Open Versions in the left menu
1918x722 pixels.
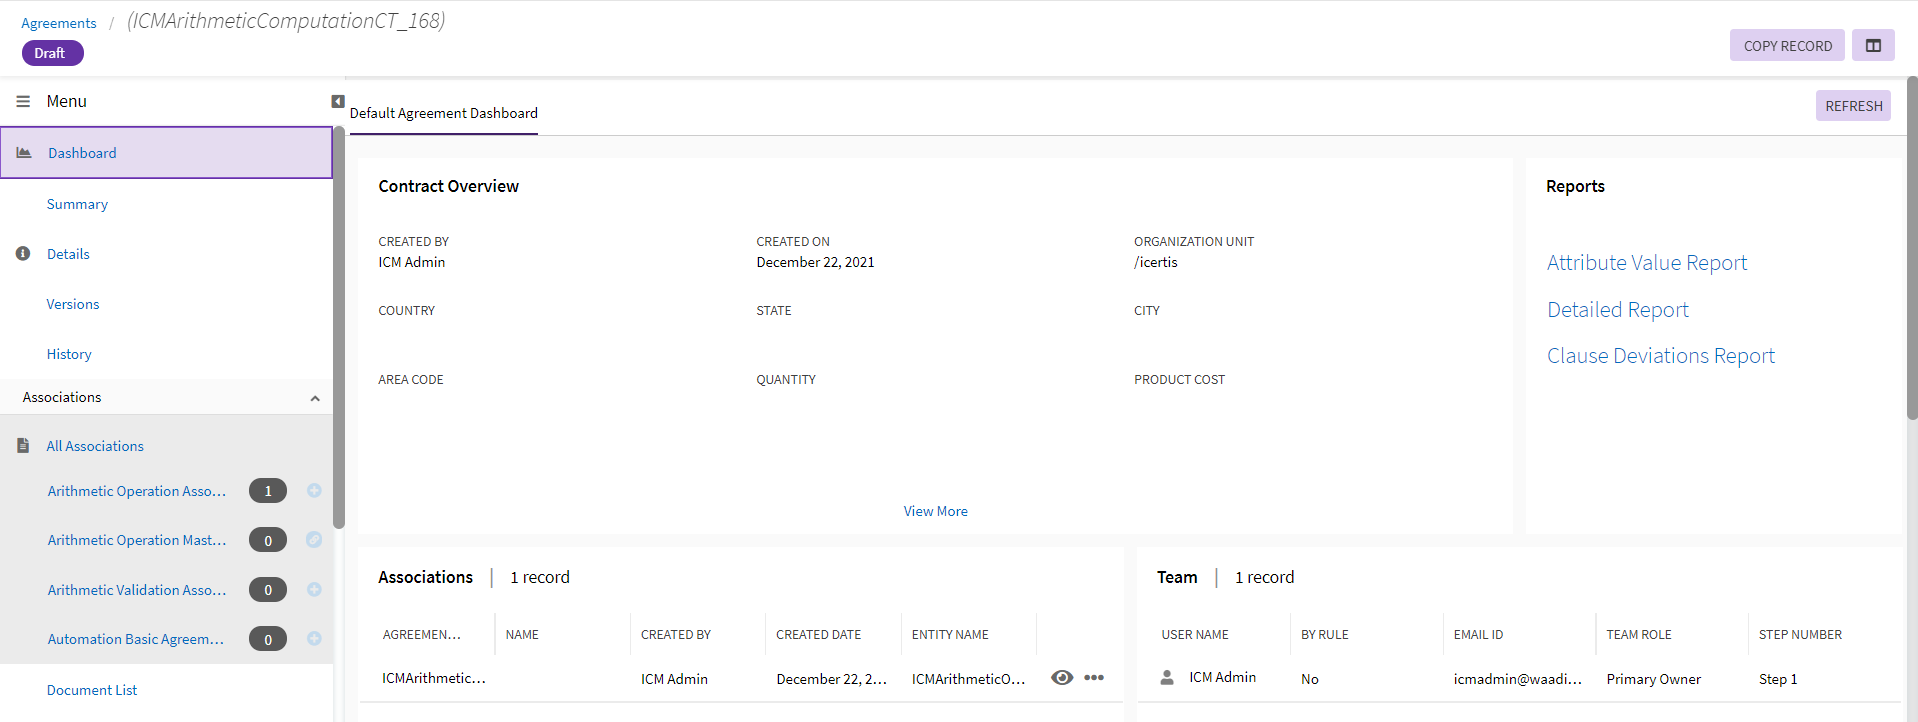73,304
